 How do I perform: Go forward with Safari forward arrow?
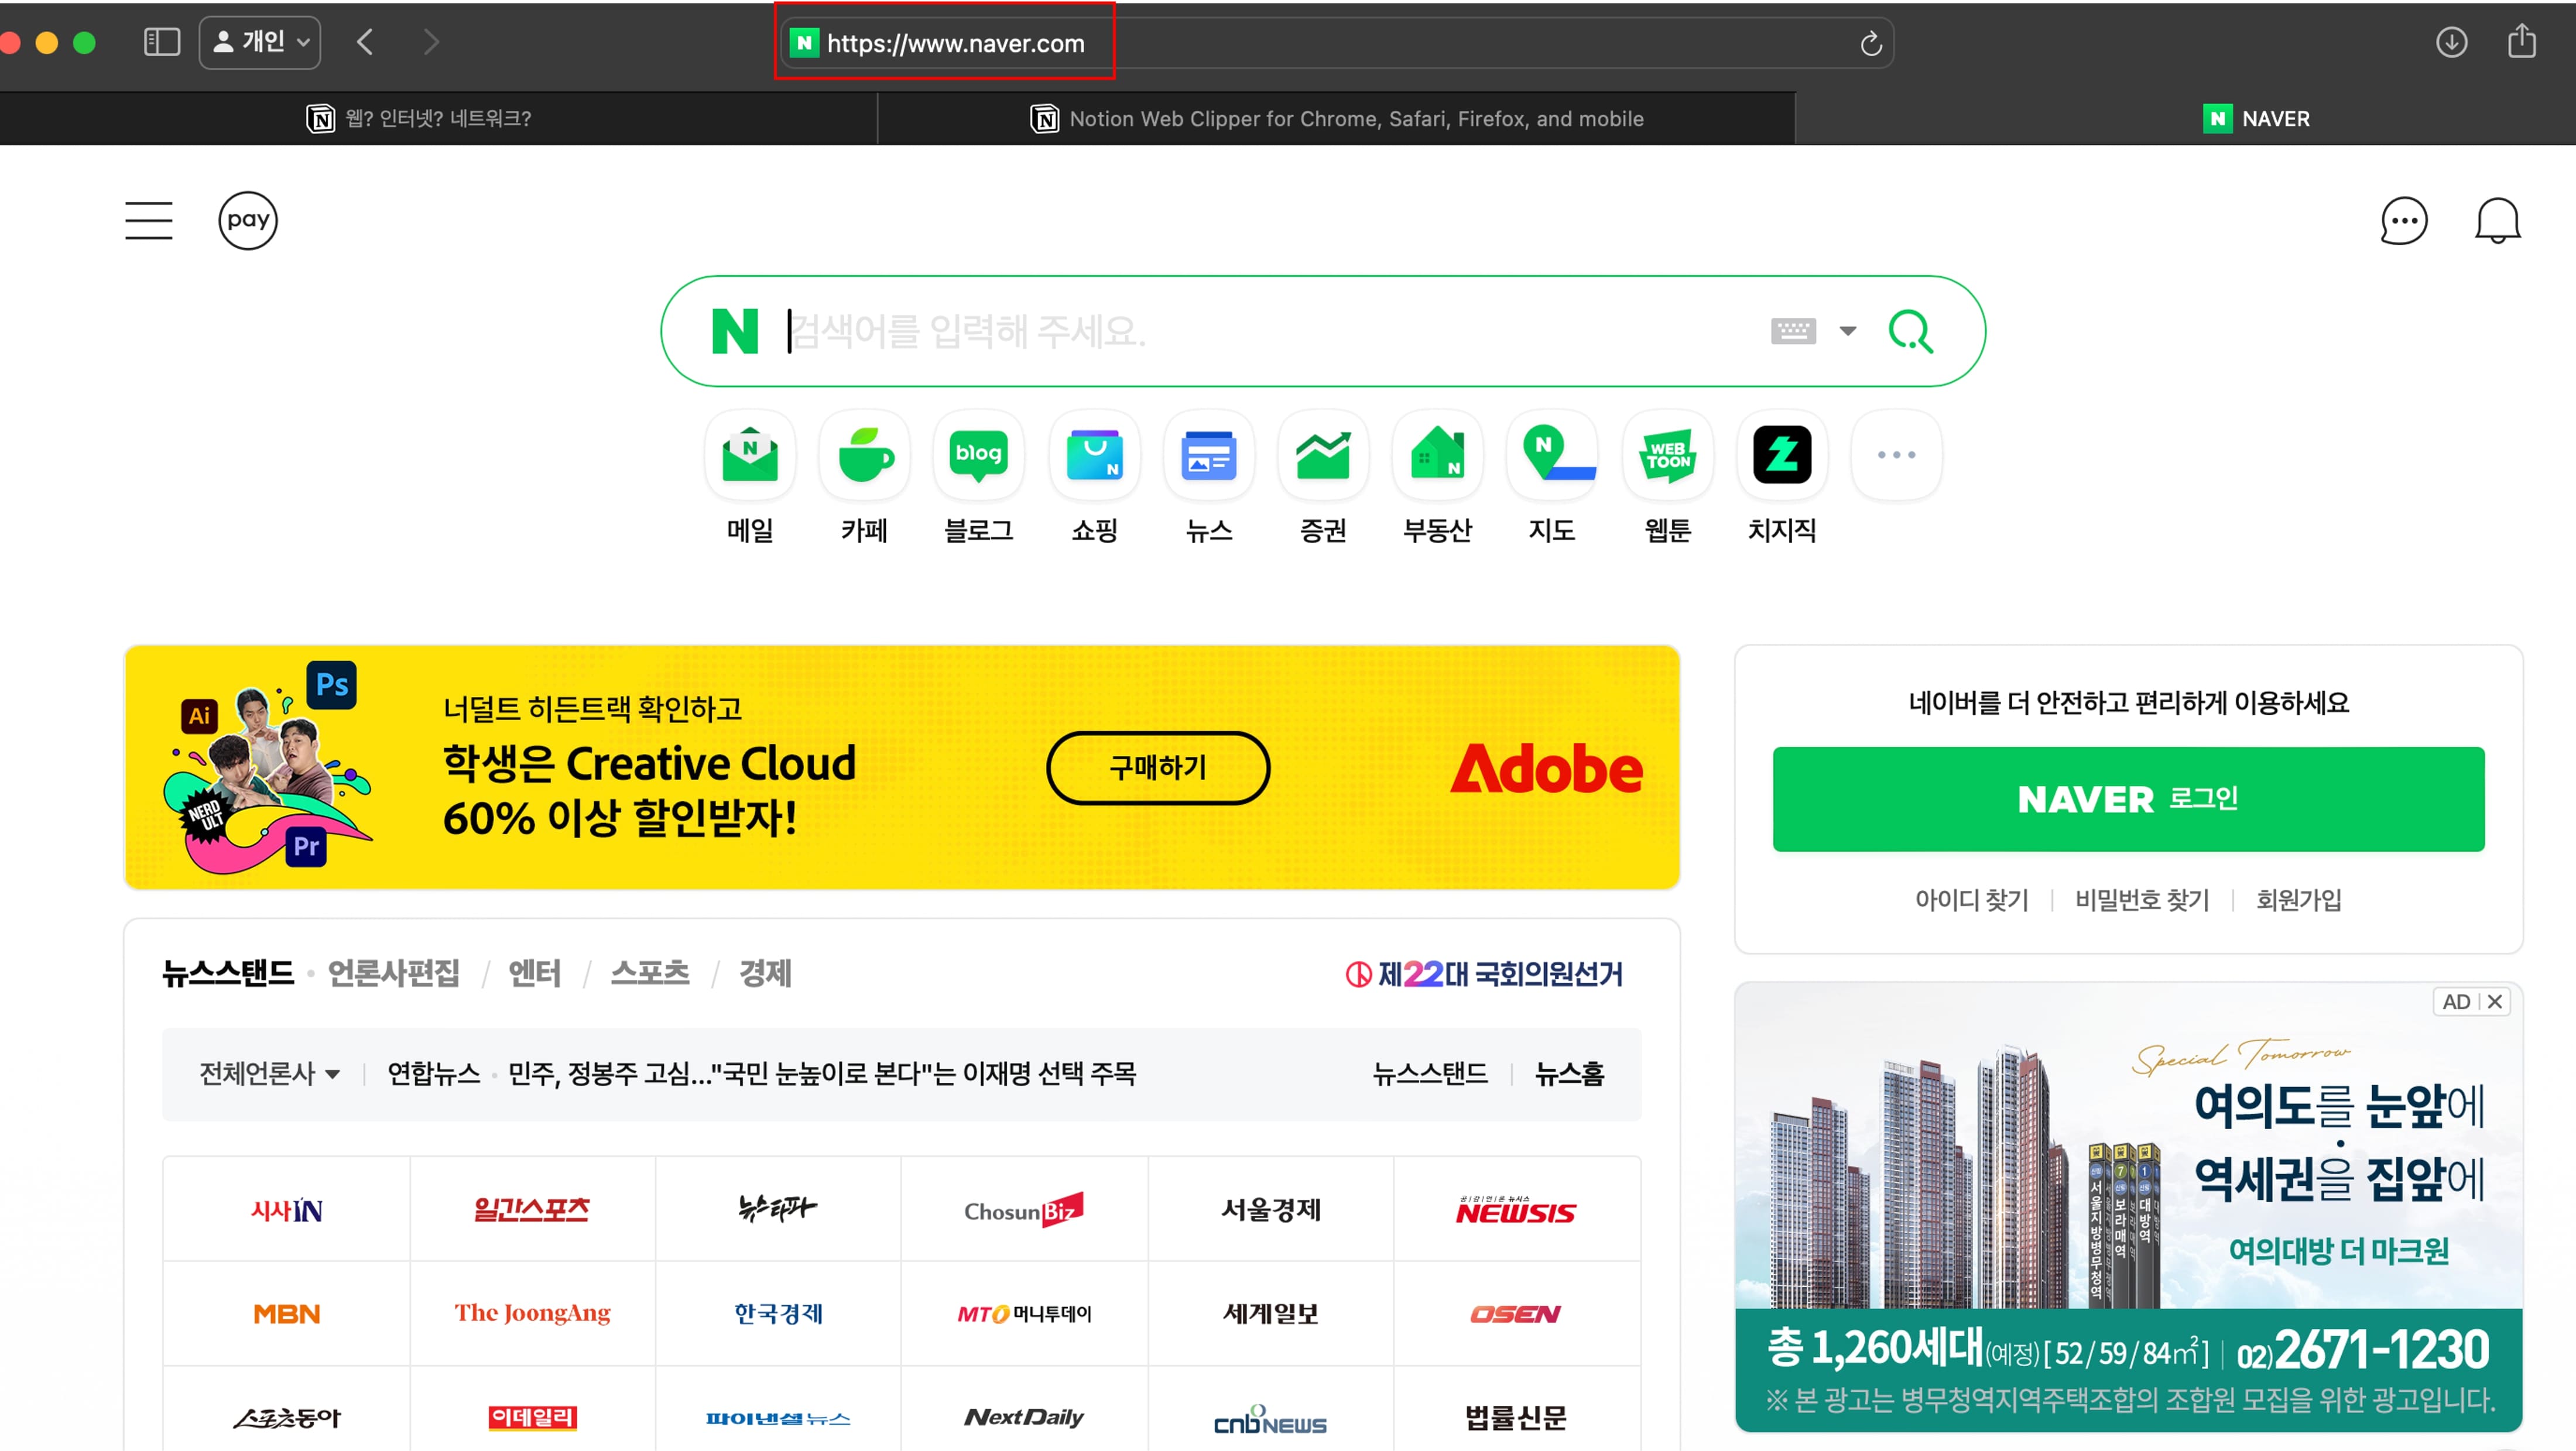[430, 42]
